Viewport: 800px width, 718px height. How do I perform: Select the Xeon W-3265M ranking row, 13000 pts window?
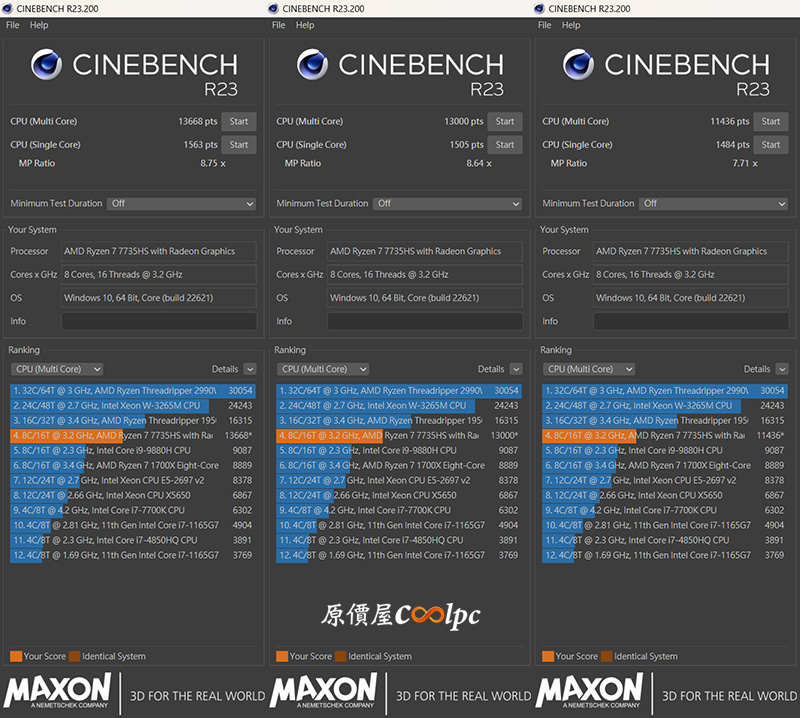(x=399, y=406)
